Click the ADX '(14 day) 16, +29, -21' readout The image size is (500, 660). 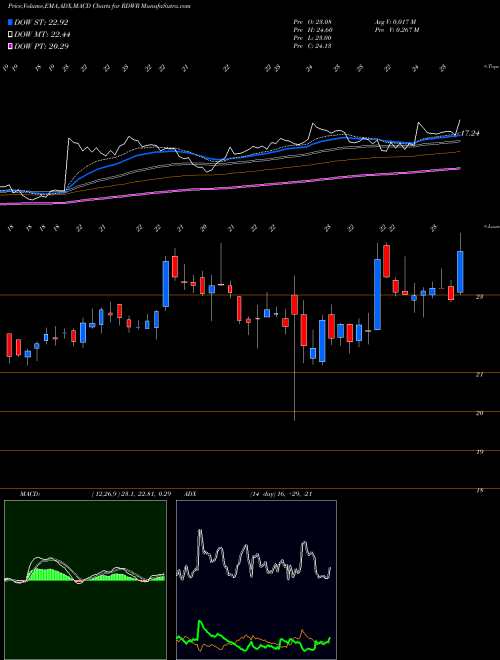coord(281,494)
